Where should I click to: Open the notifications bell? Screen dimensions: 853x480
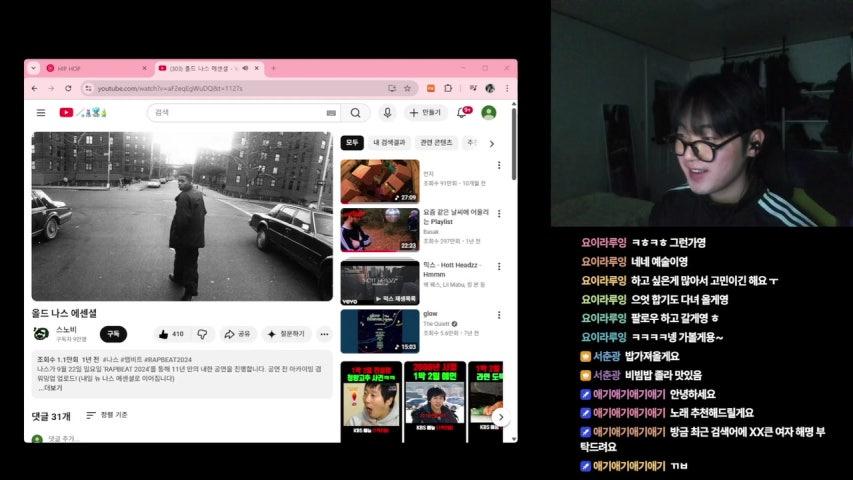point(462,113)
